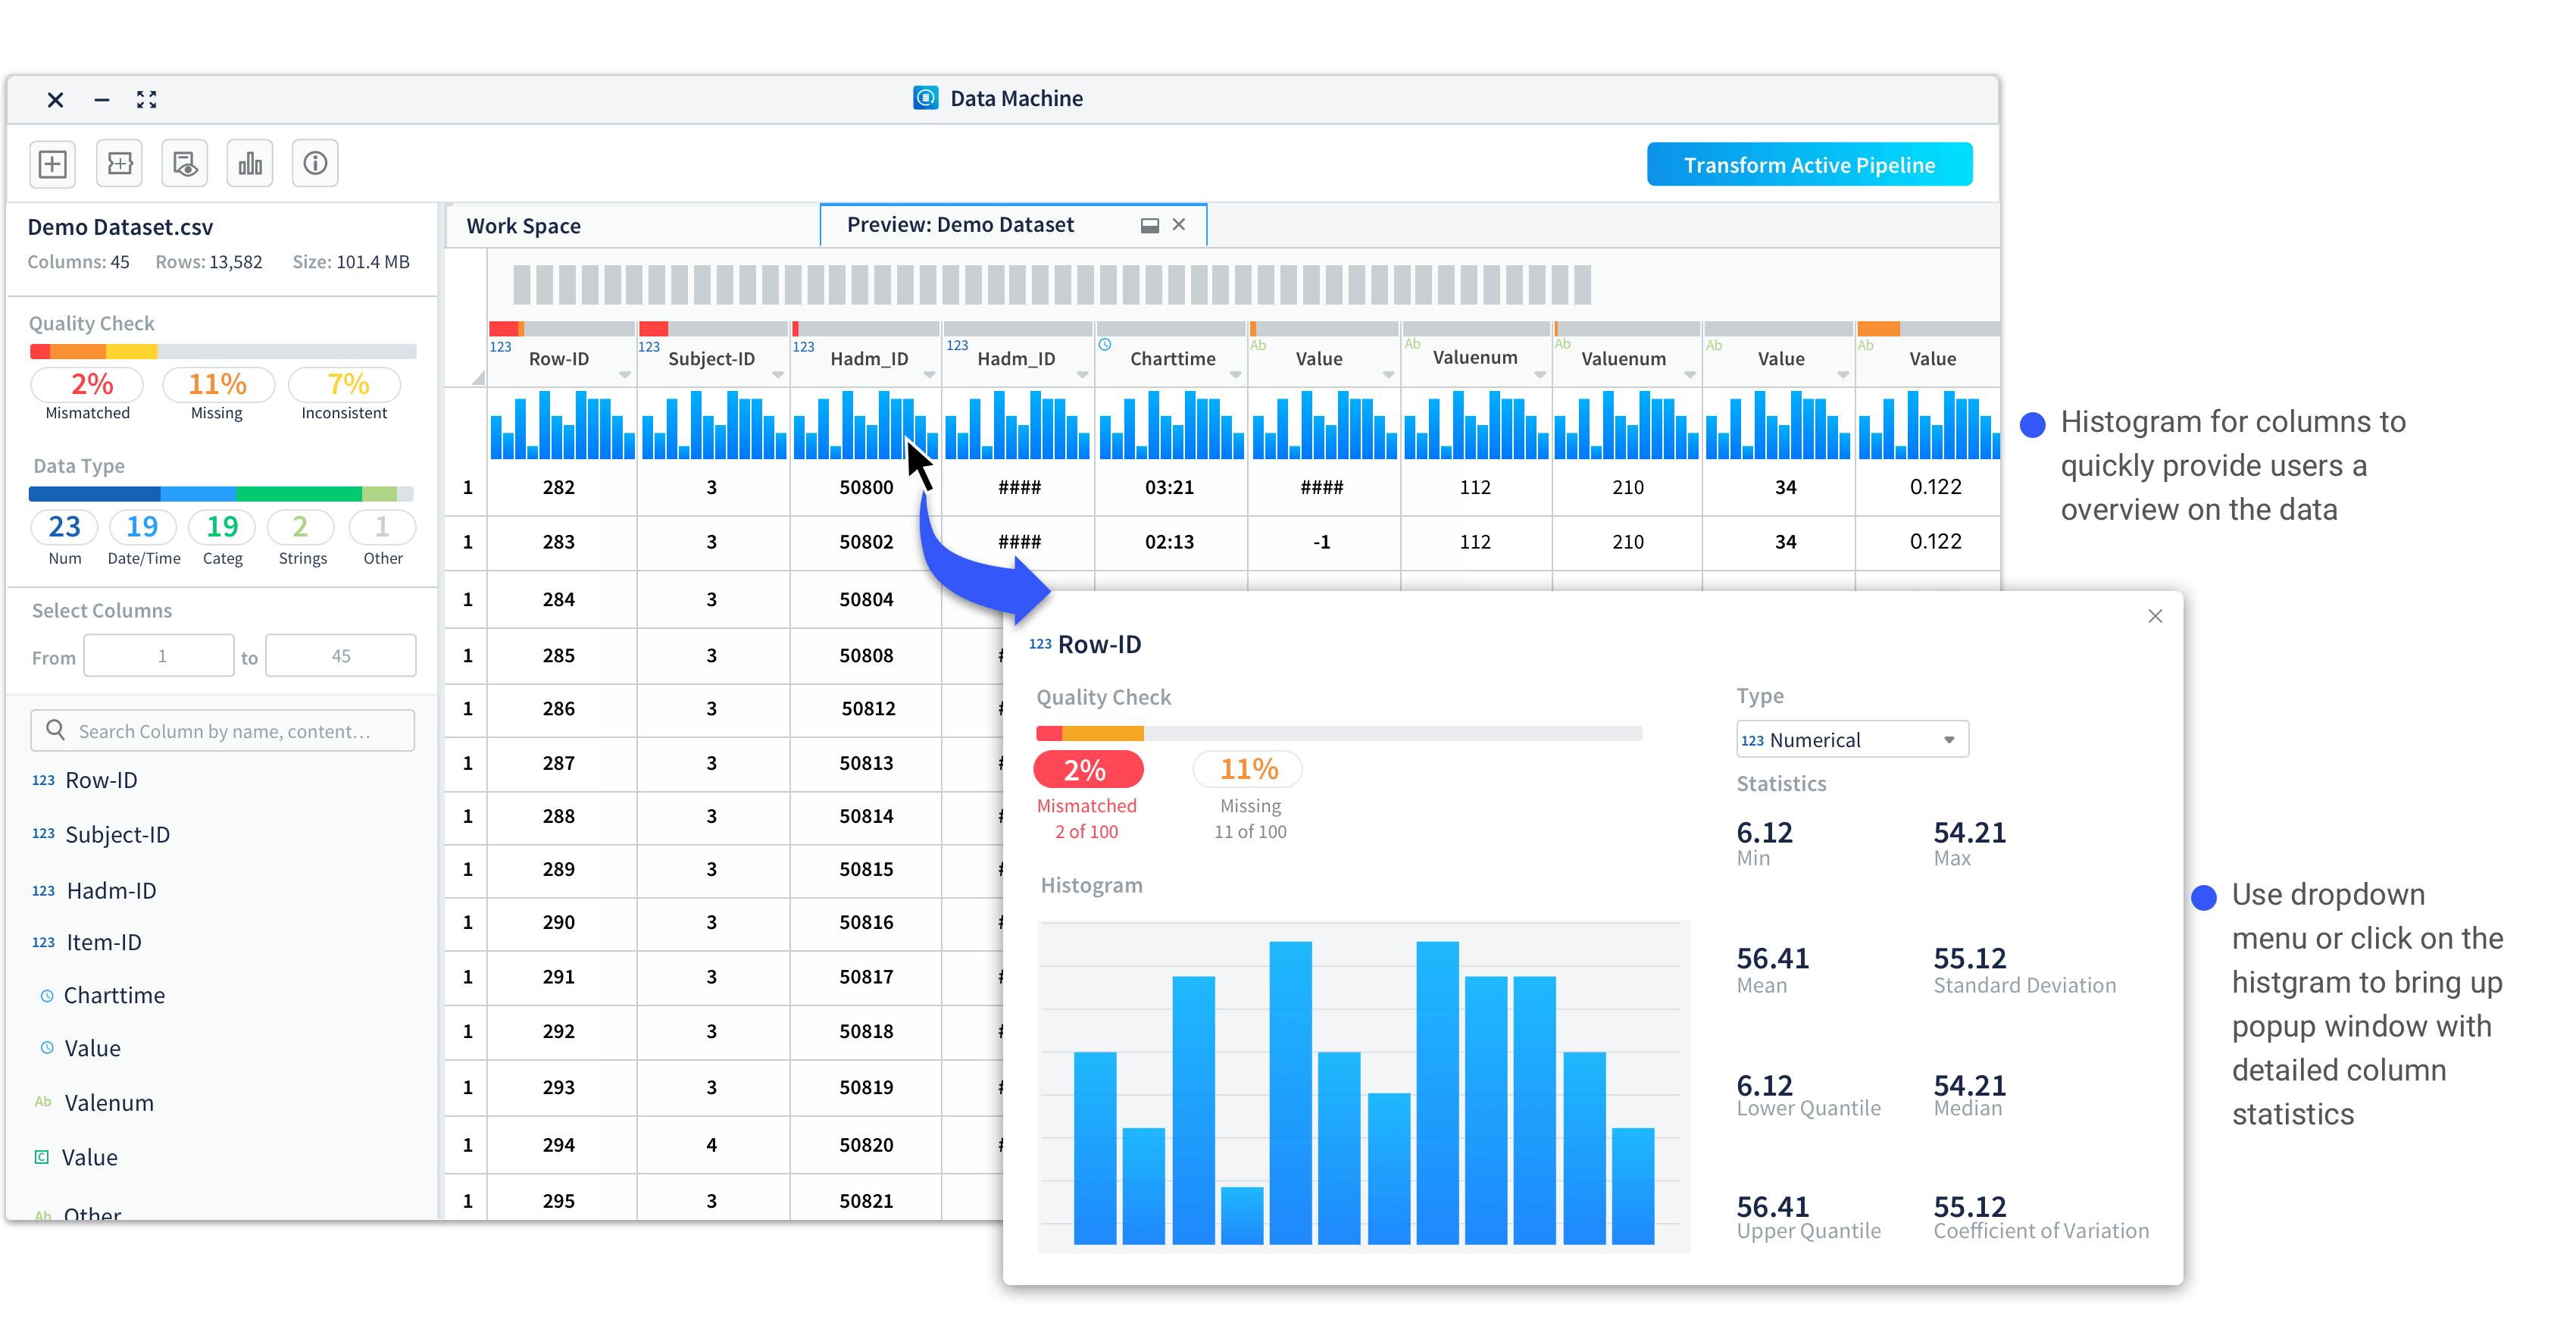Click table cell 02:13
The height and width of the screenshot is (1326, 2576).
point(1169,541)
